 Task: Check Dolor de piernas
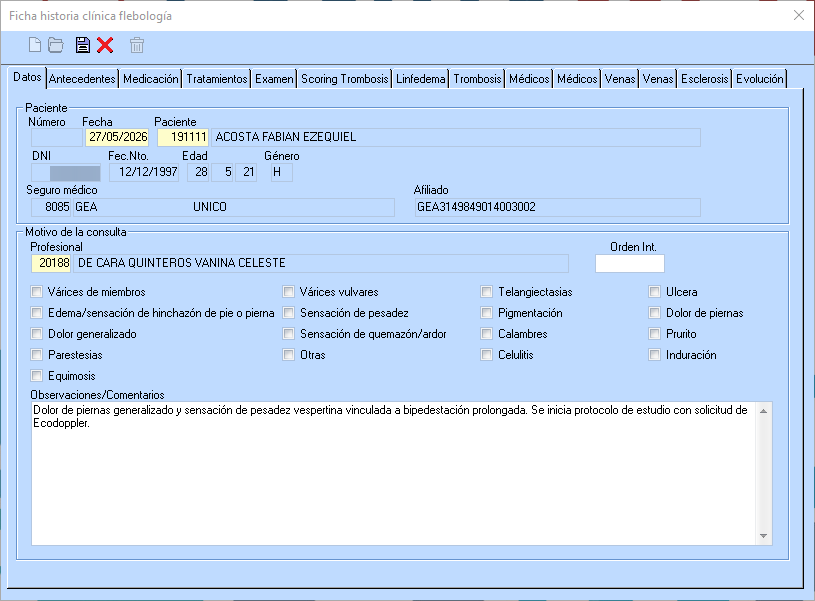(654, 313)
